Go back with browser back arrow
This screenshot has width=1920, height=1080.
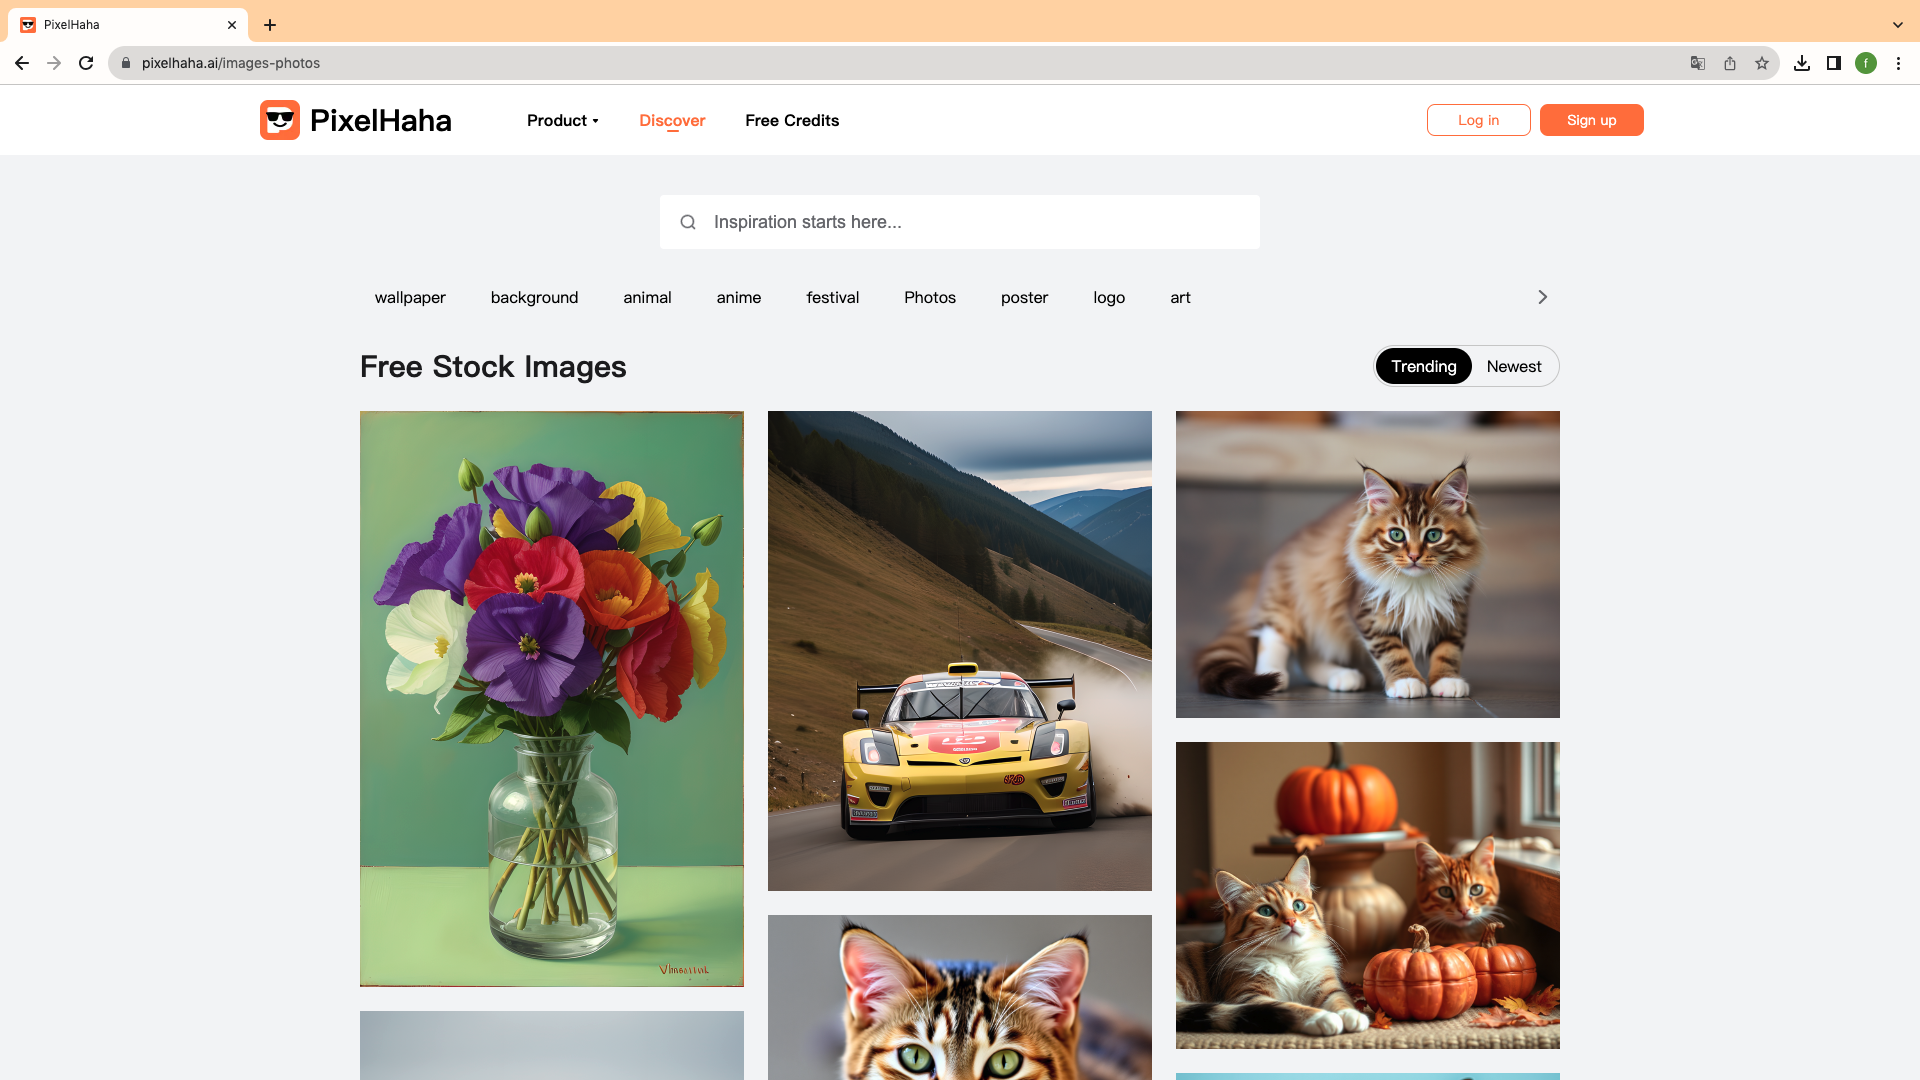click(x=22, y=63)
